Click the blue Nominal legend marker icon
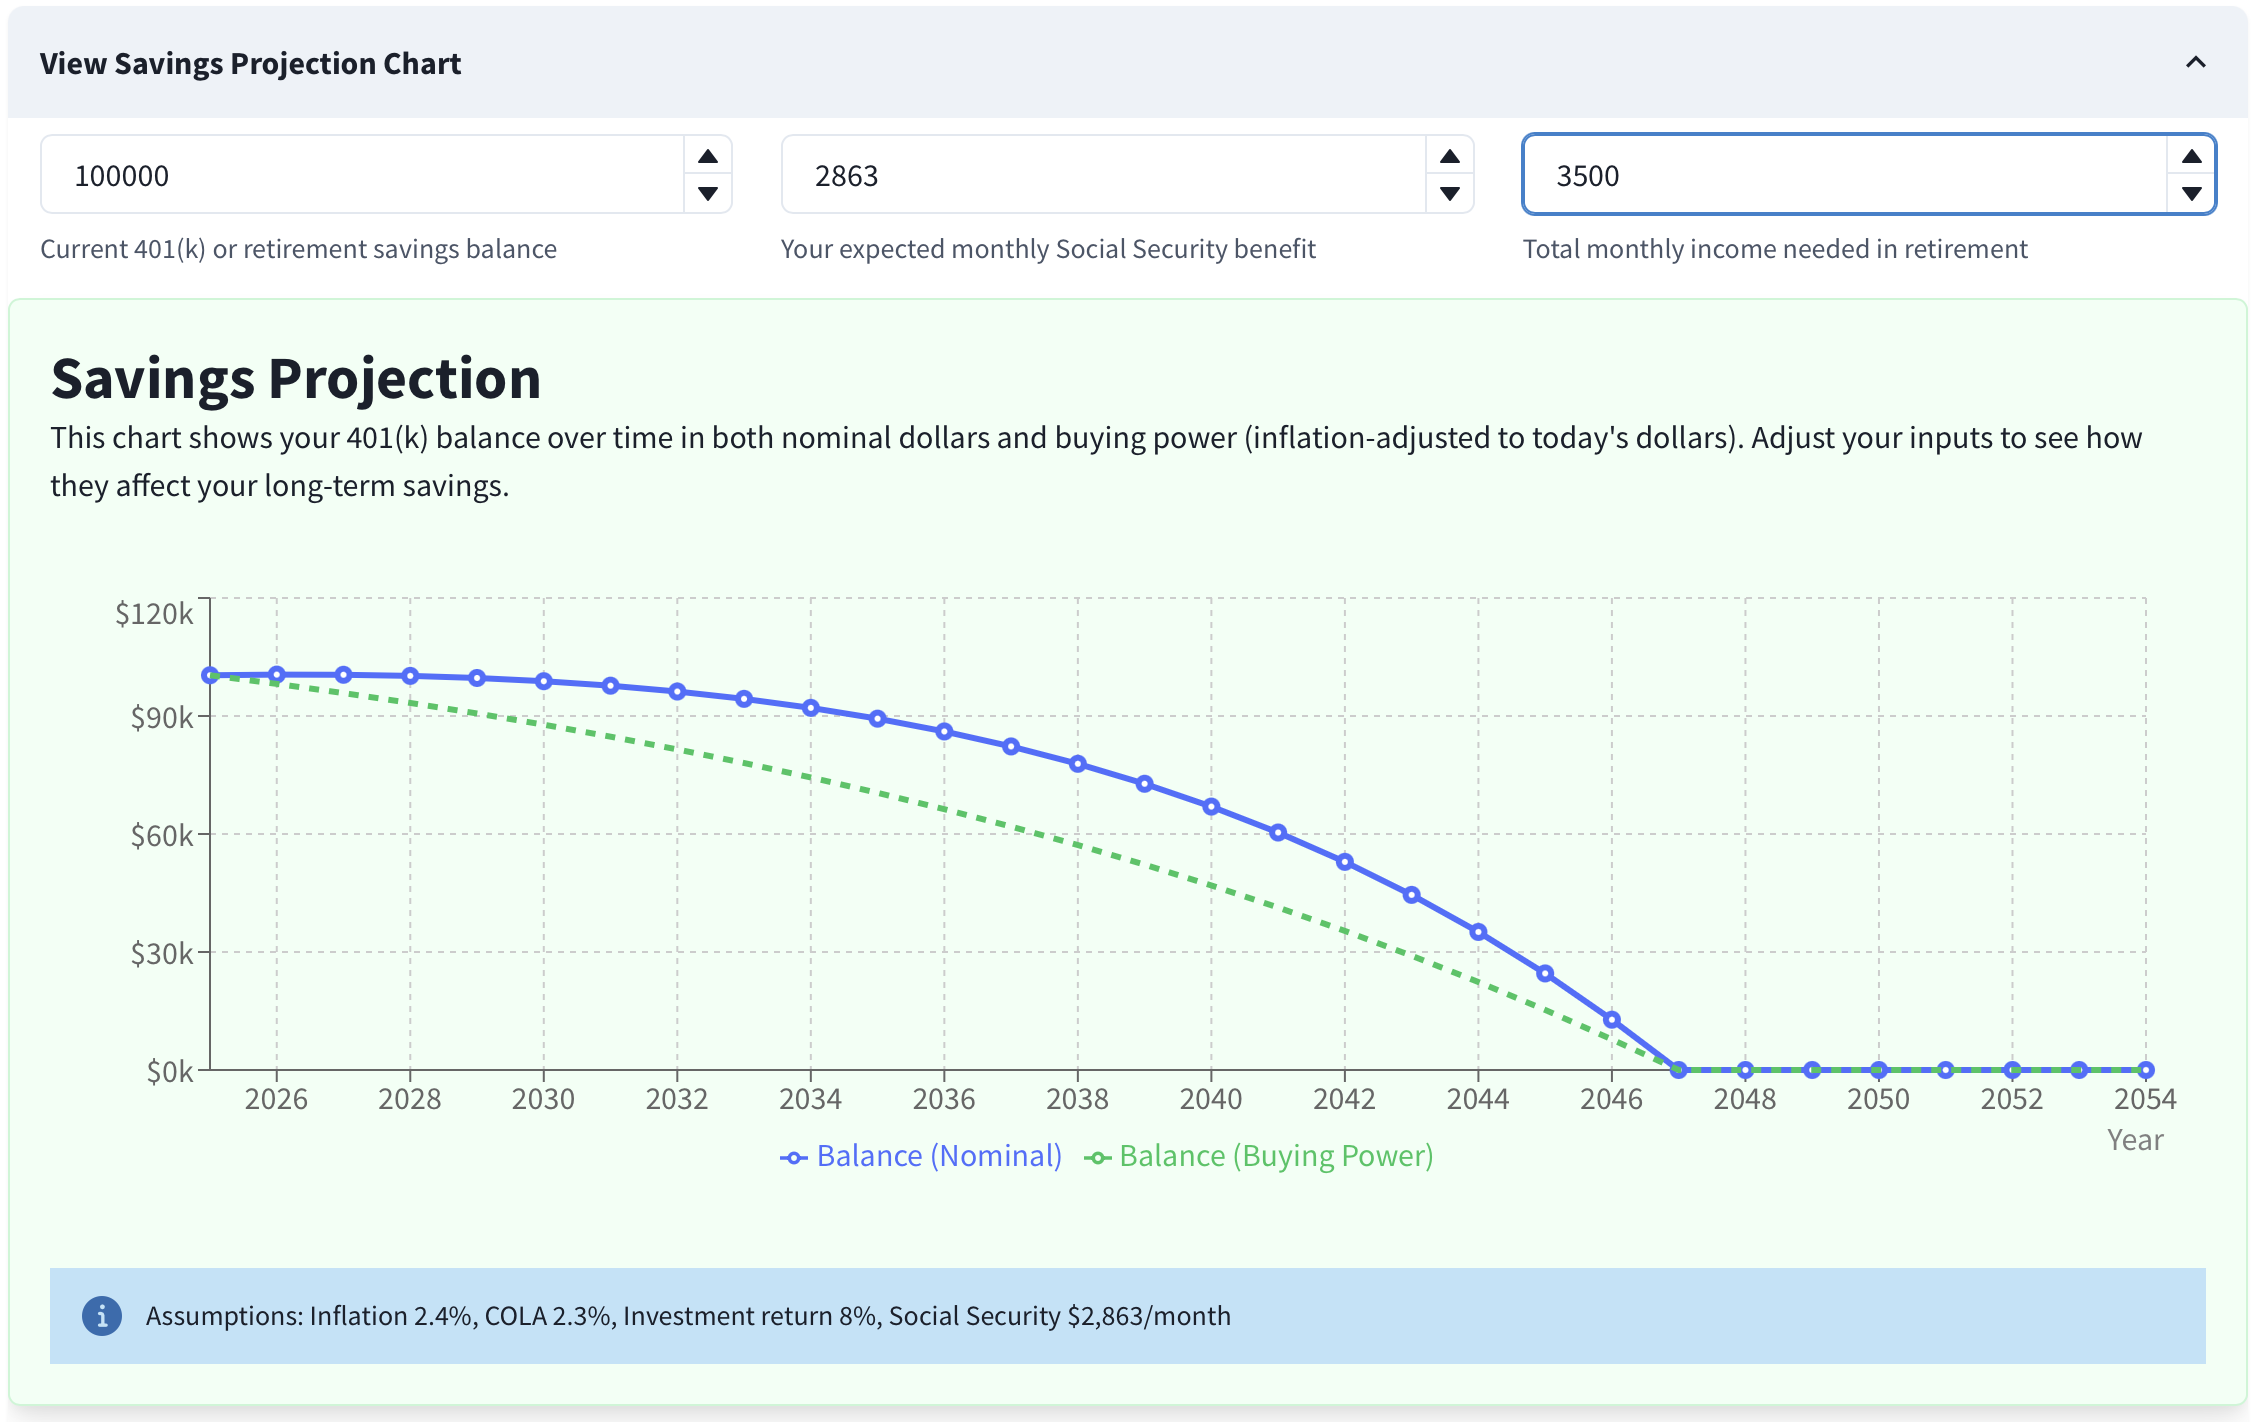Viewport: 2262px width, 1422px height. 794,1158
